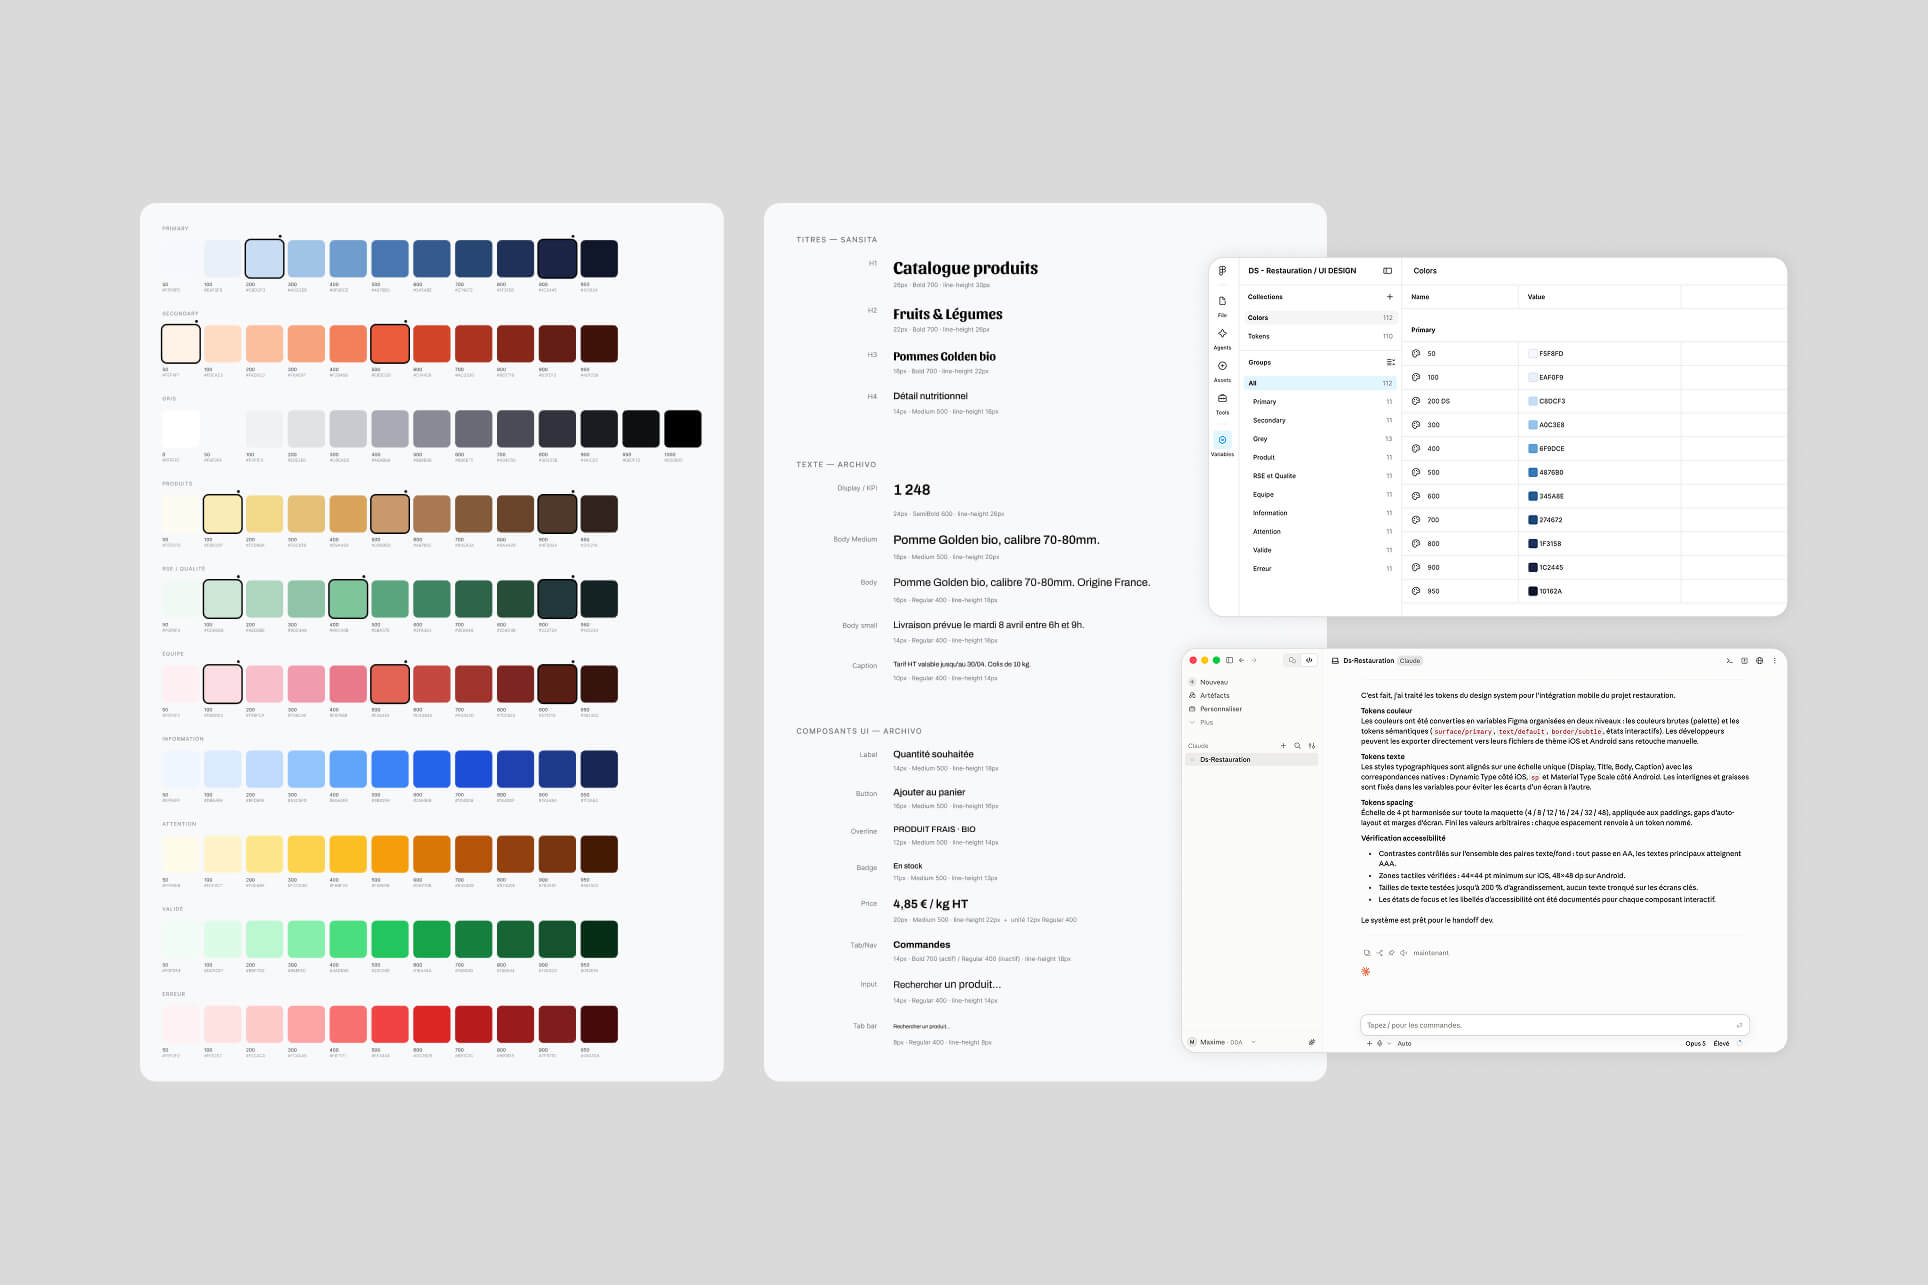Focus the 'Tapez / pour les commandes' input
This screenshot has width=1928, height=1285.
[1554, 1025]
